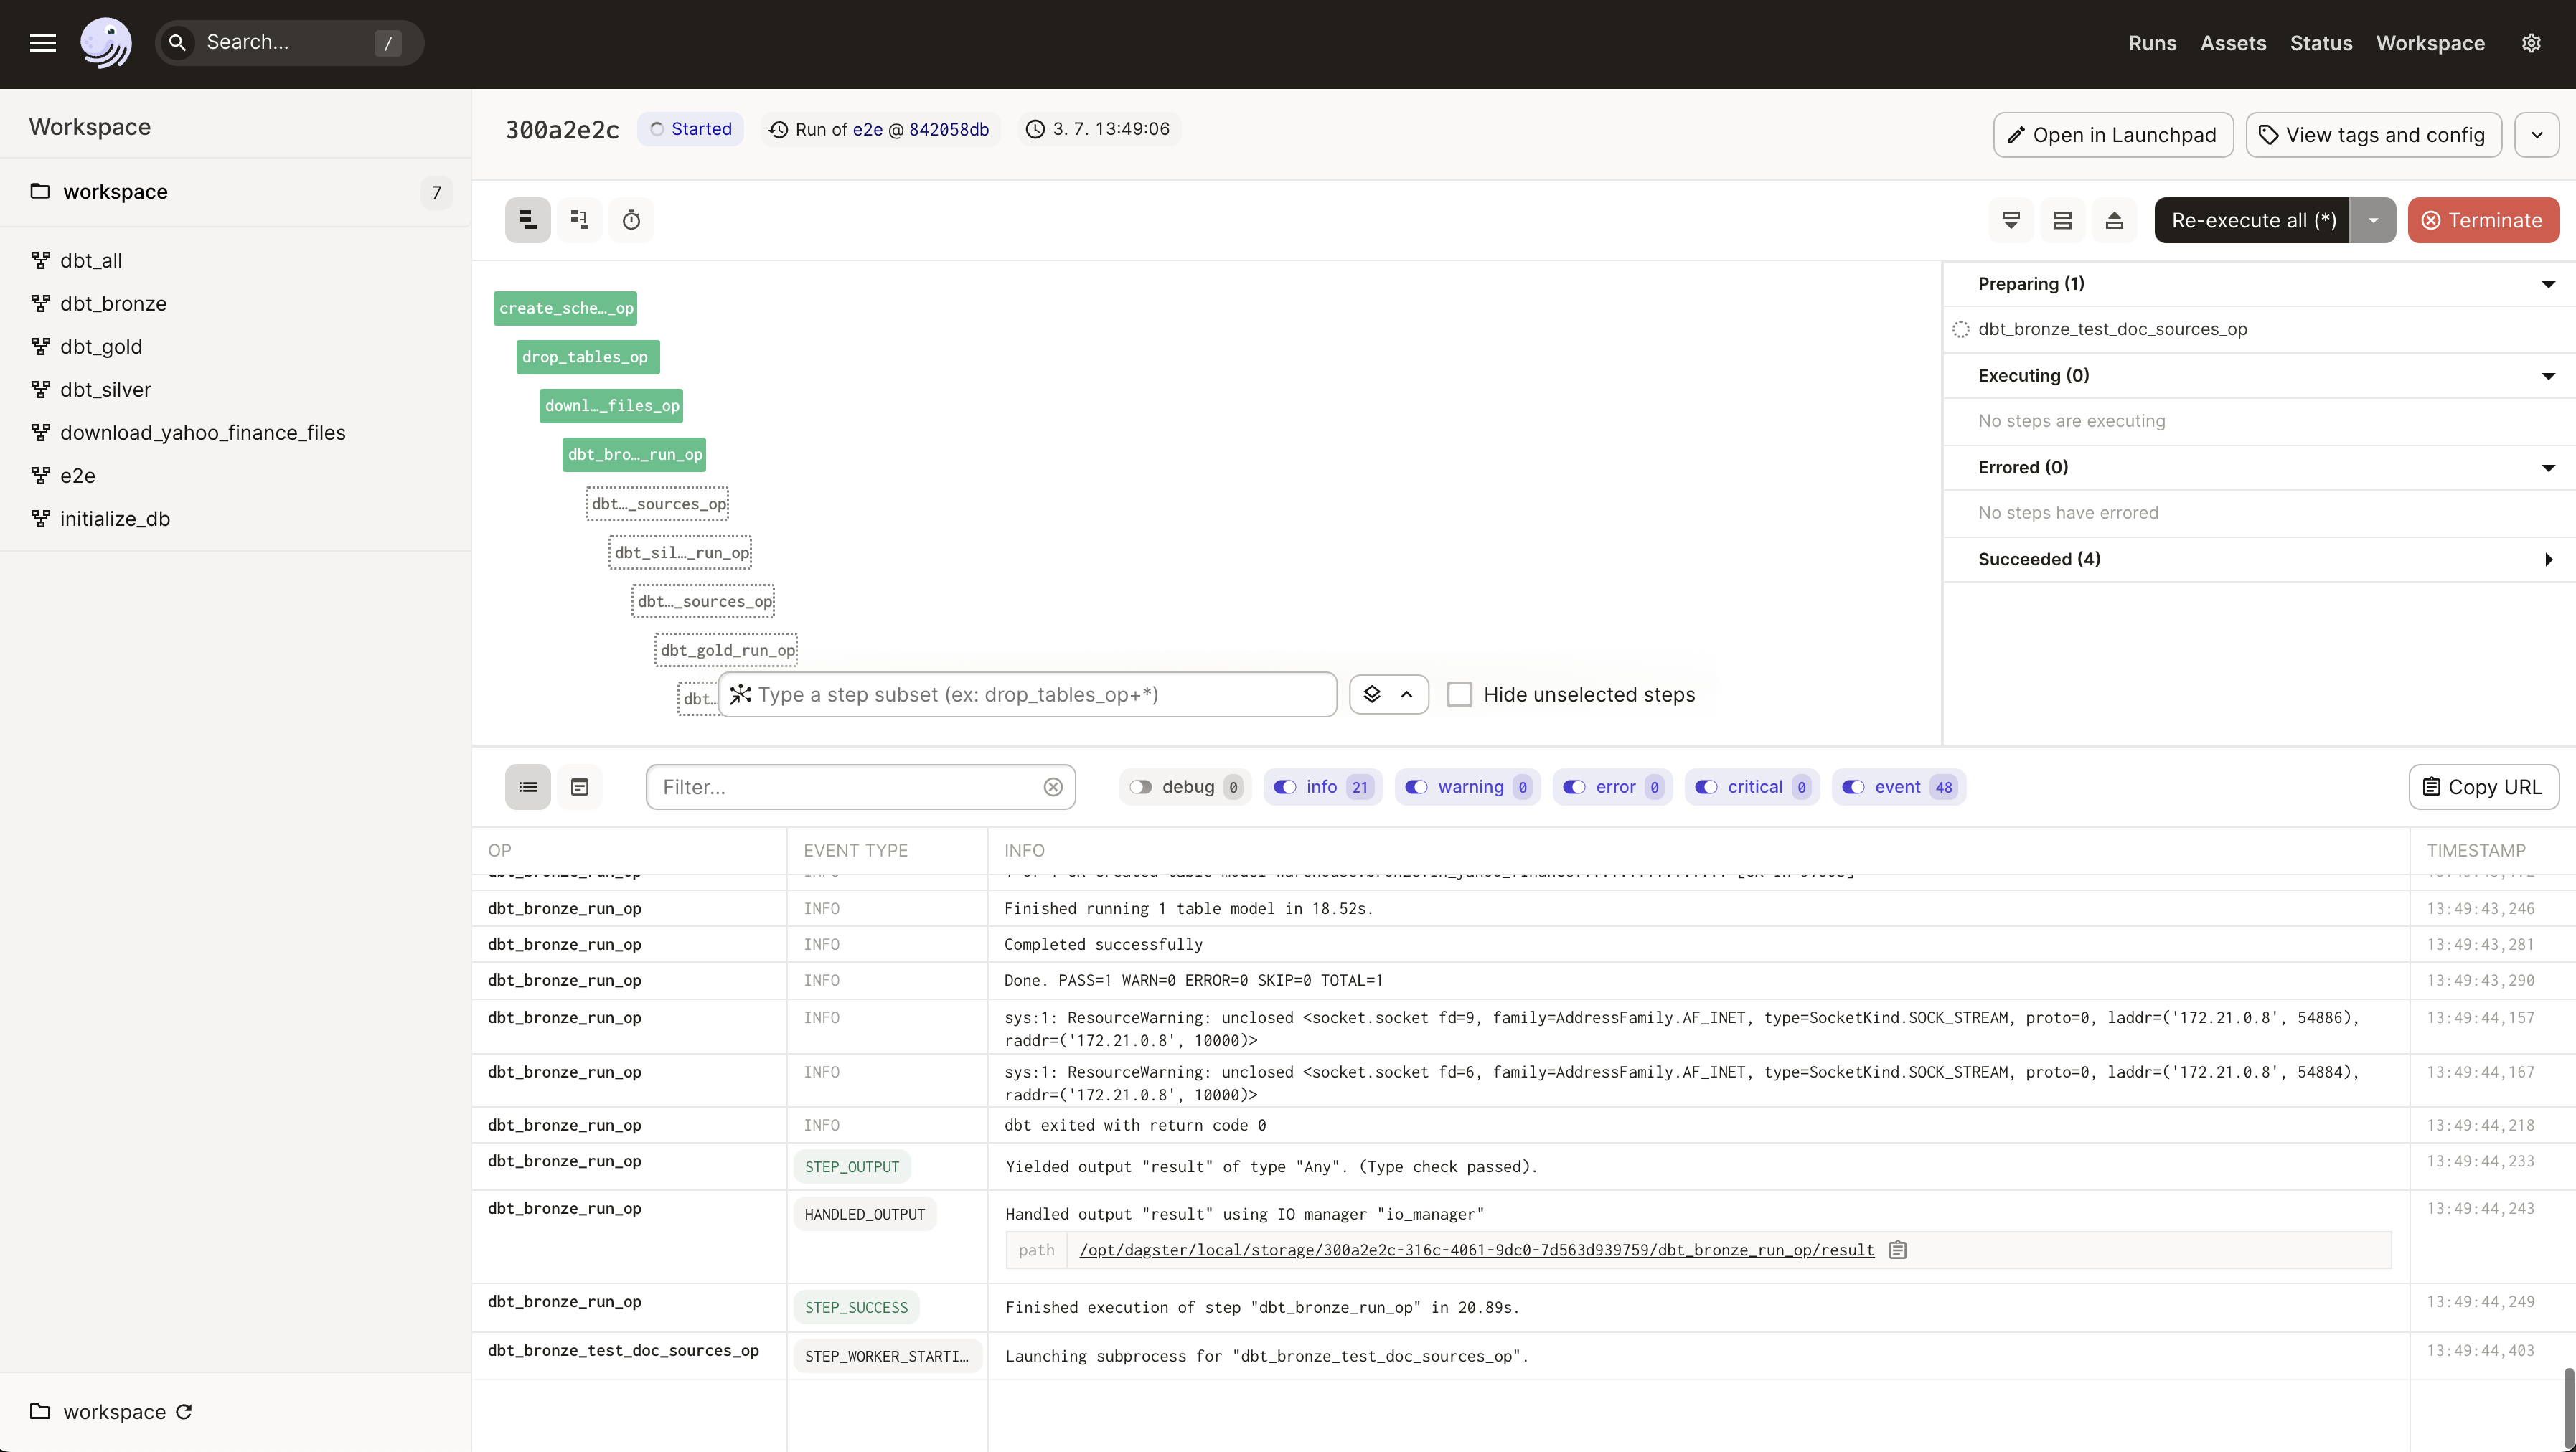Copy the dbt_bronze_run_op result path

point(1897,1250)
